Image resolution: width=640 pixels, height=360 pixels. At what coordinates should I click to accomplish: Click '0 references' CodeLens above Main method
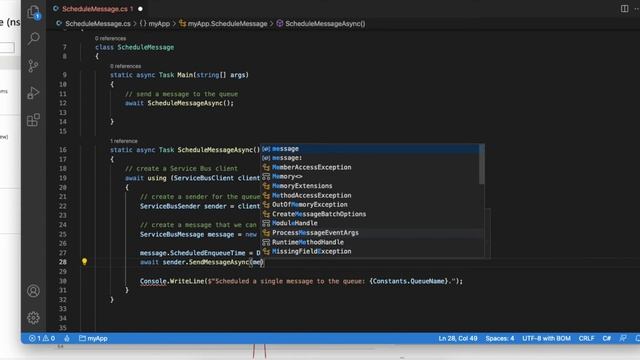pos(125,66)
